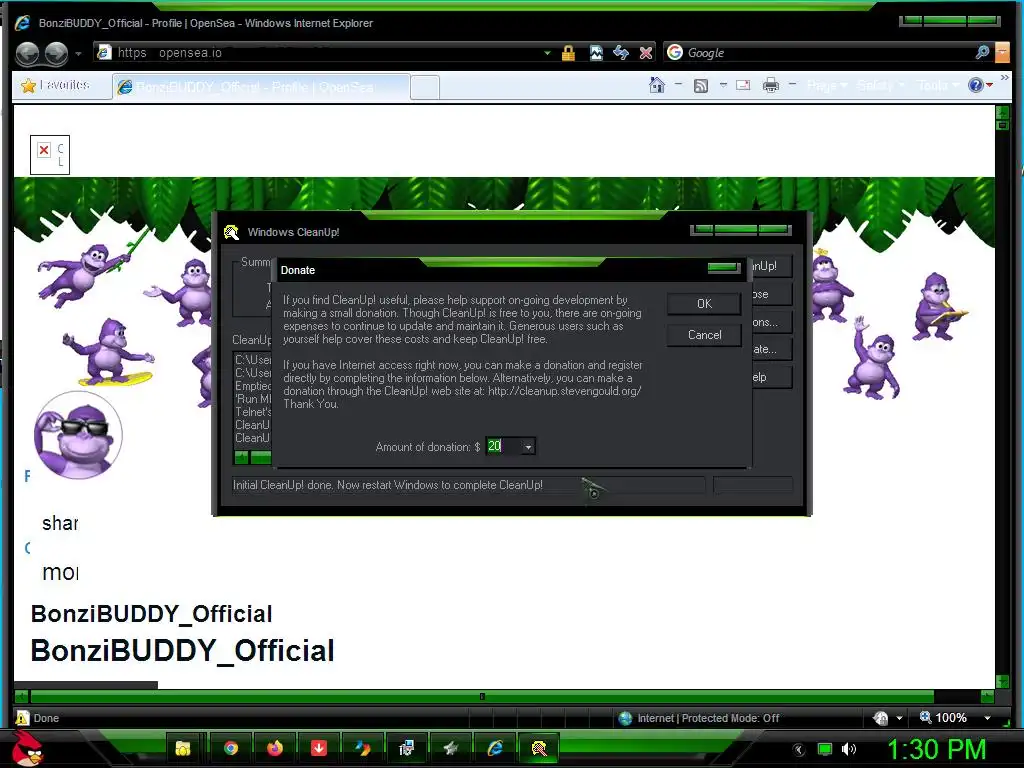The image size is (1024, 768).
Task: Open the Angry Birds Start button
Action: pos(27,748)
